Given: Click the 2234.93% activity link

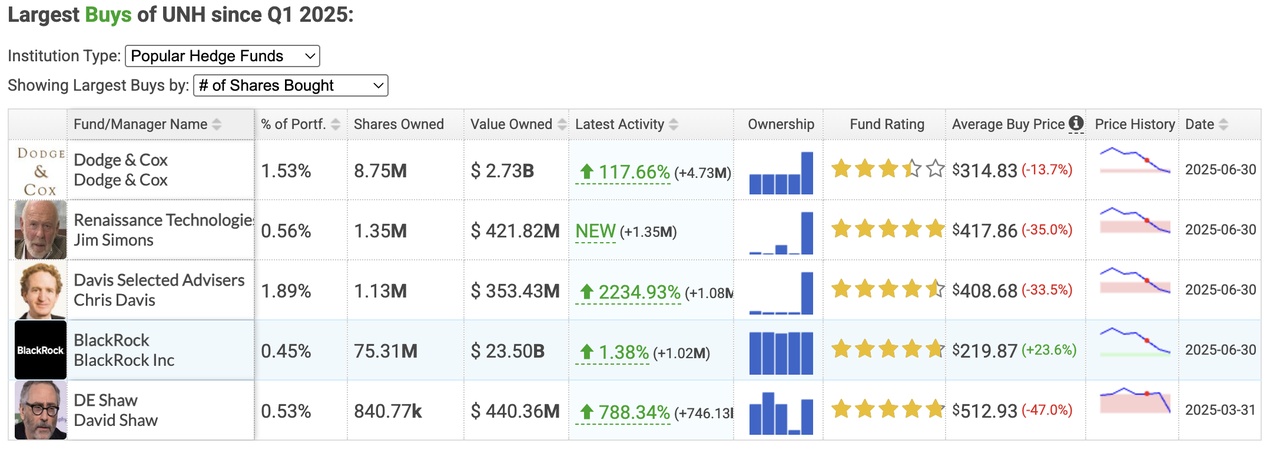Looking at the screenshot, I should coord(630,292).
